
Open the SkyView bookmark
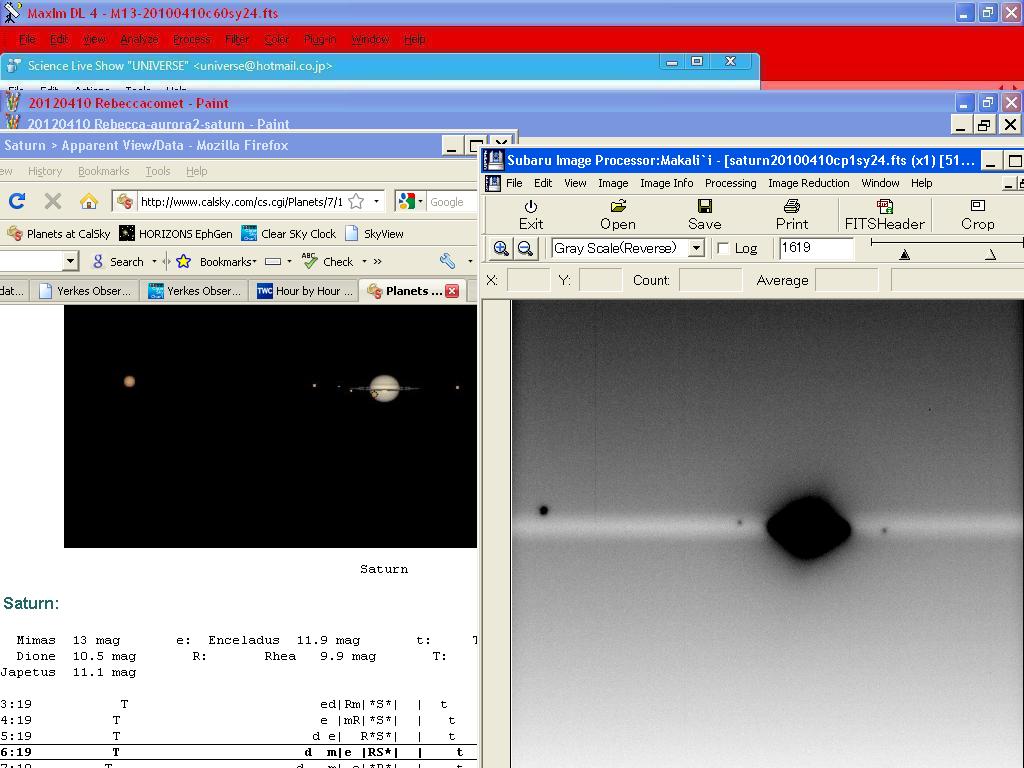(x=374, y=234)
